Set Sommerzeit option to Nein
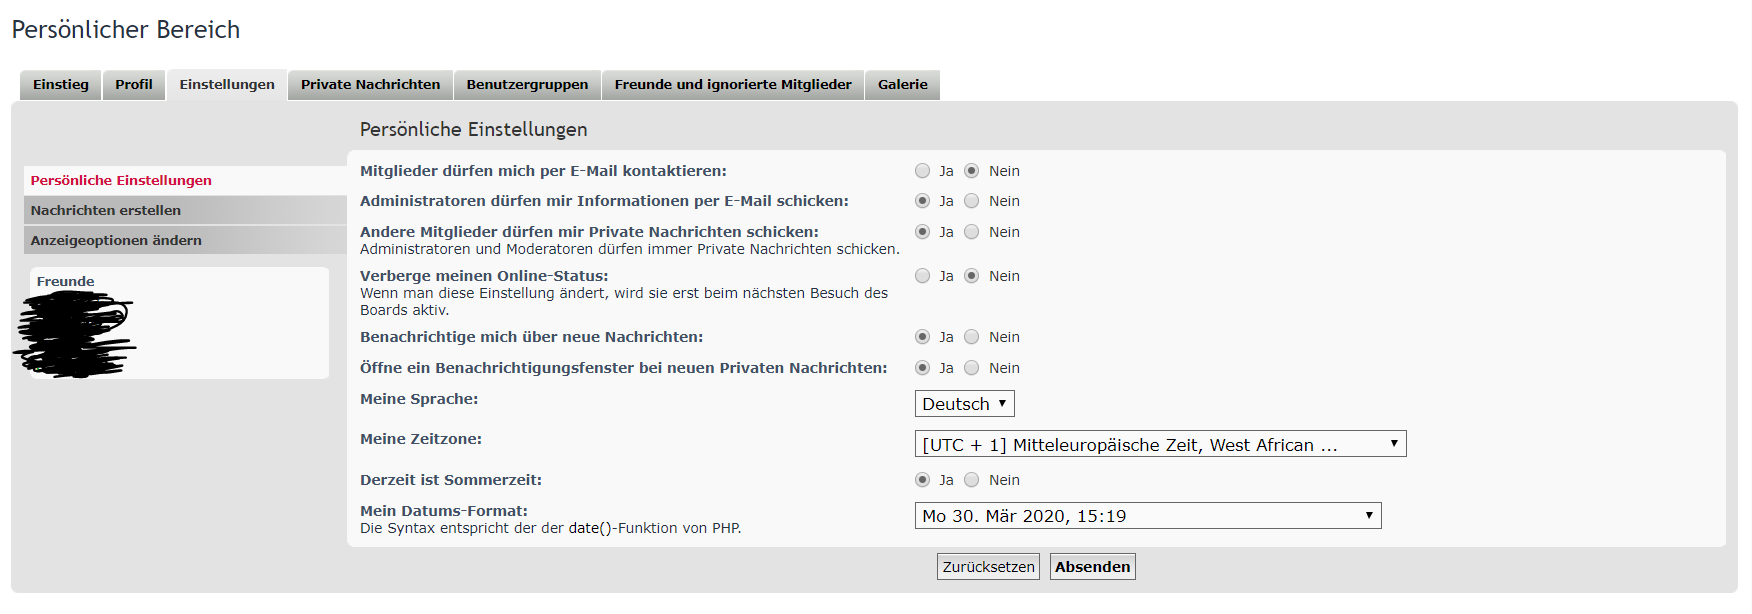1752x614 pixels. (x=971, y=480)
